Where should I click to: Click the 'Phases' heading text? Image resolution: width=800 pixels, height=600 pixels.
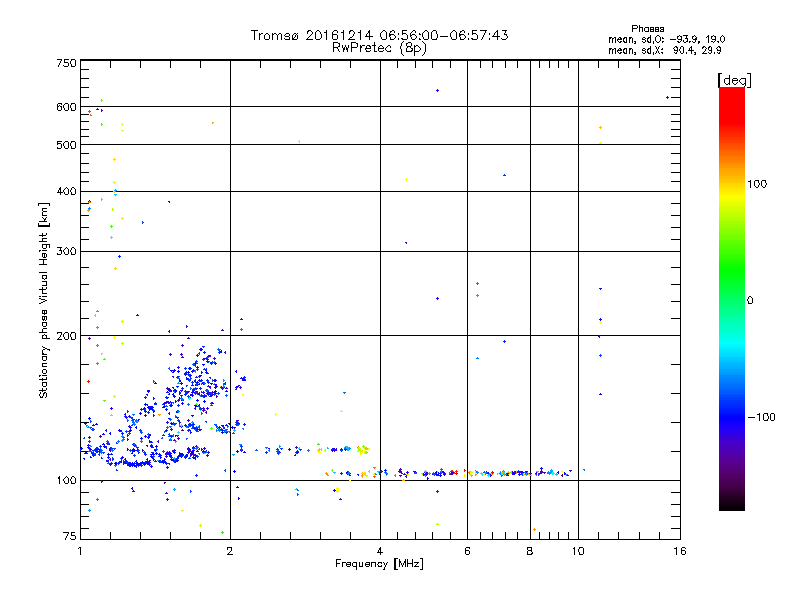pos(647,29)
